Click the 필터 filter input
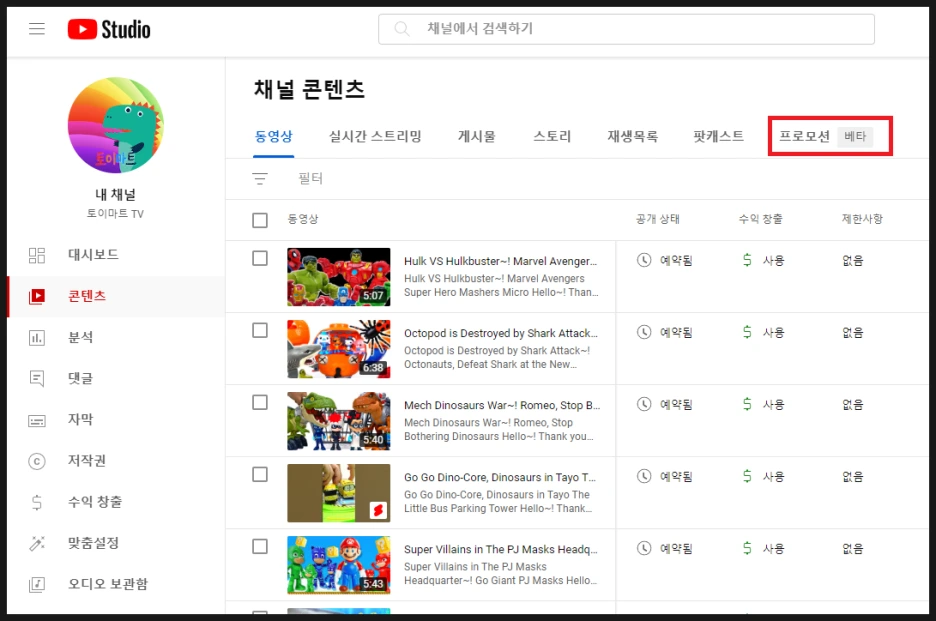 tap(310, 179)
